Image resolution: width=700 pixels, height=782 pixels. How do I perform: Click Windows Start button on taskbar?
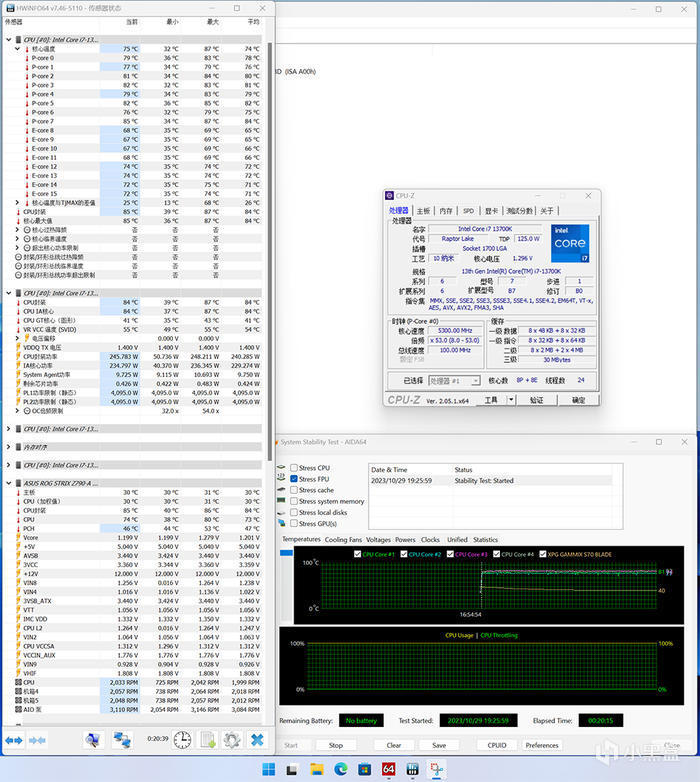coord(268,769)
